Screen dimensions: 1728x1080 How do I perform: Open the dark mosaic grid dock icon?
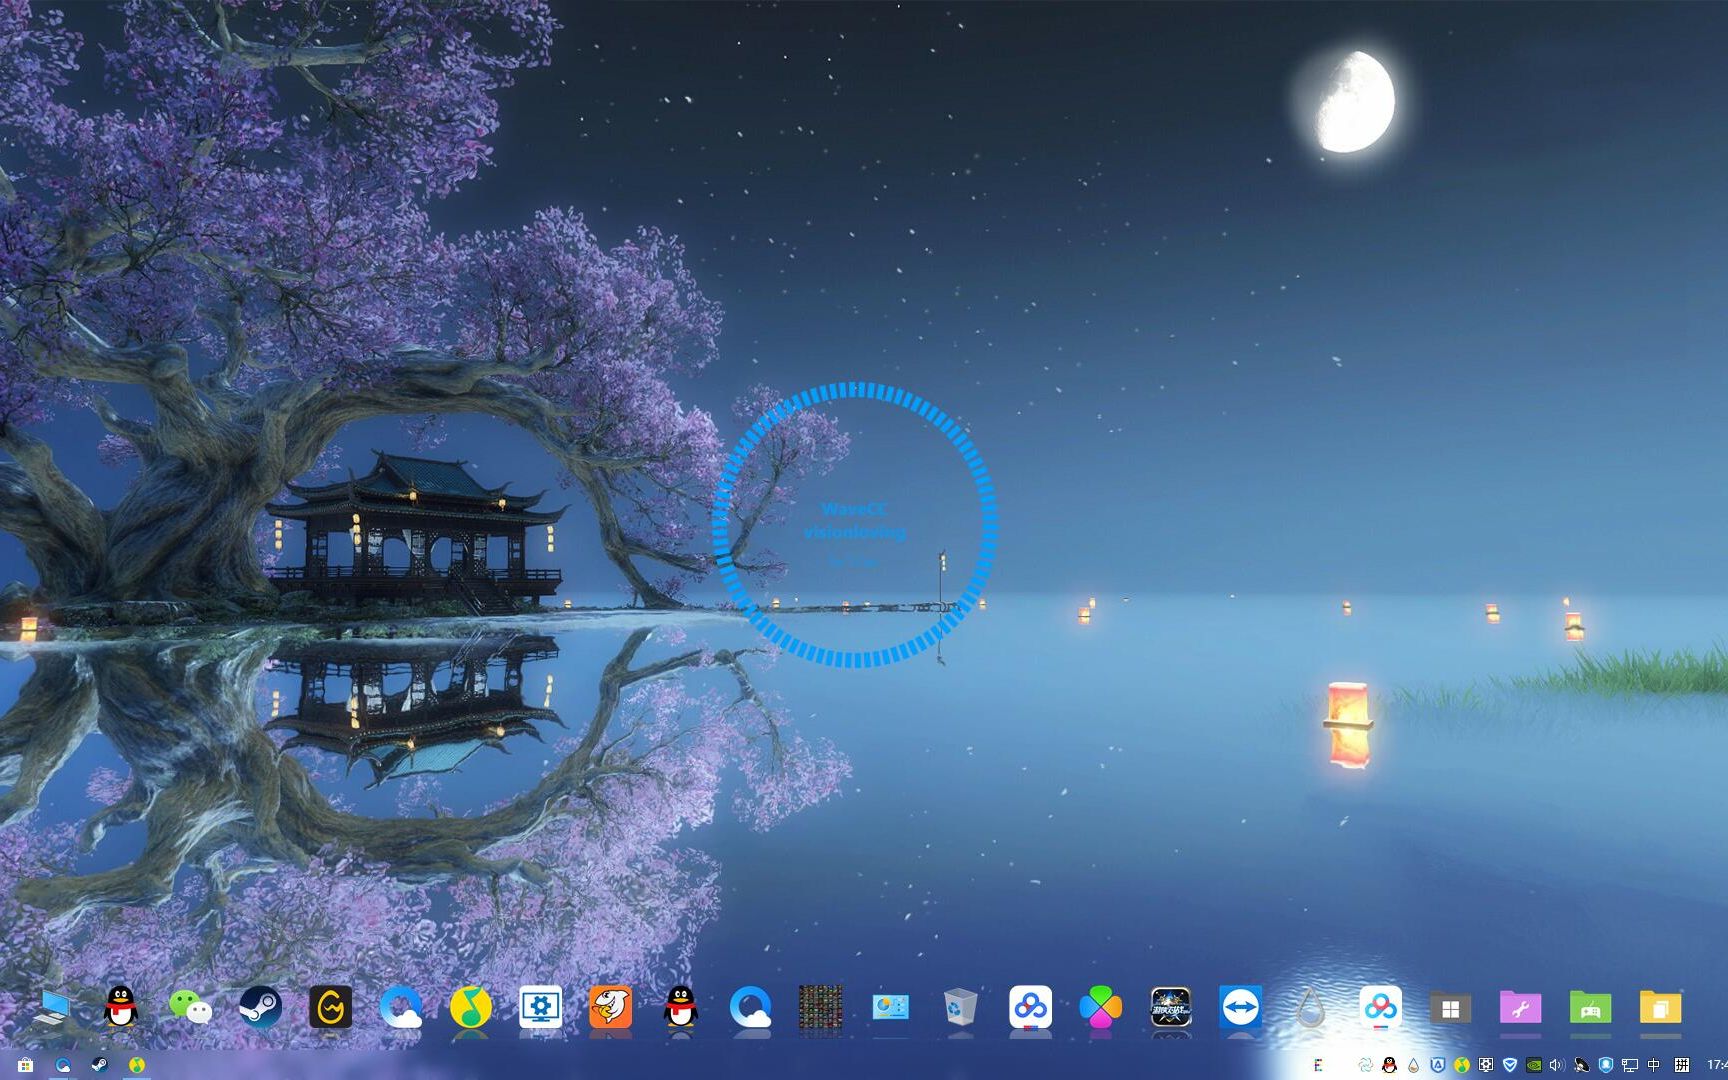click(820, 1008)
